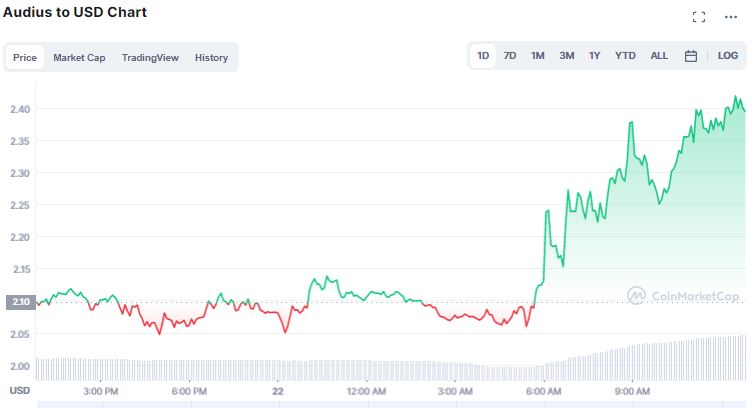Click the 12:00 AM time axis label
Image resolution: width=755 pixels, height=408 pixels.
click(x=366, y=392)
